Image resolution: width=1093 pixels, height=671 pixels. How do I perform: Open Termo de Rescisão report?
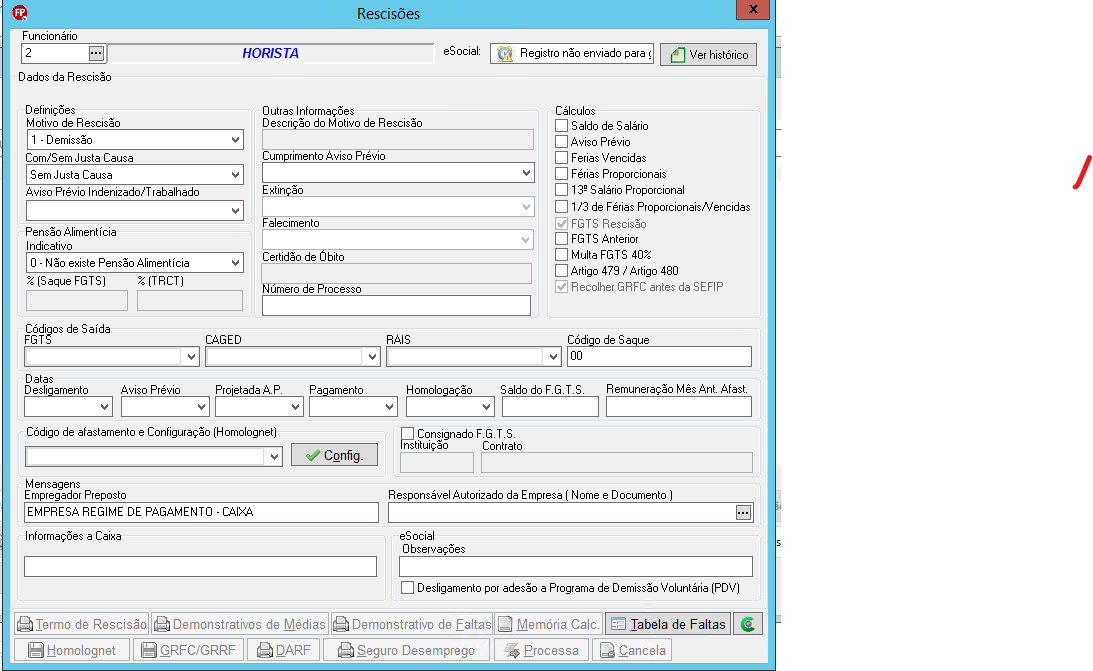82,624
